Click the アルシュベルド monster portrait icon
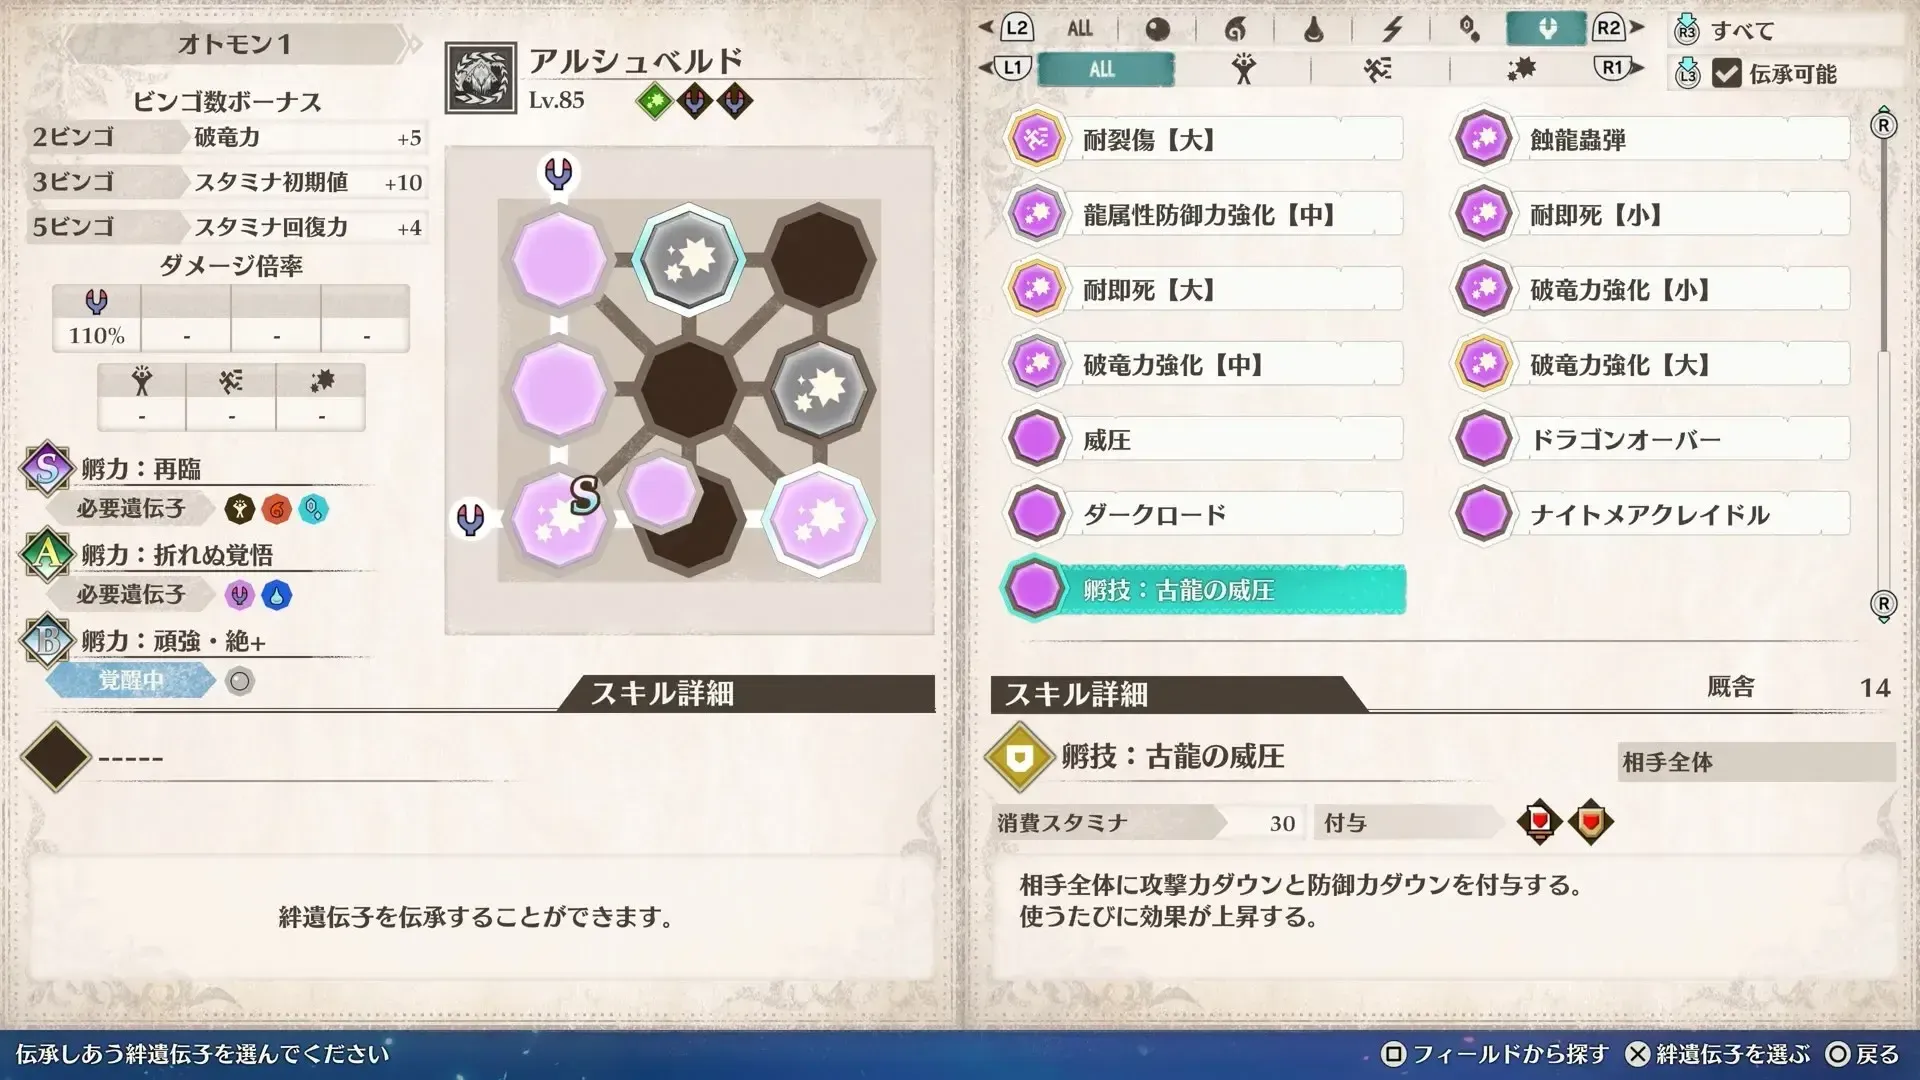Viewport: 1920px width, 1080px height. pos(481,78)
